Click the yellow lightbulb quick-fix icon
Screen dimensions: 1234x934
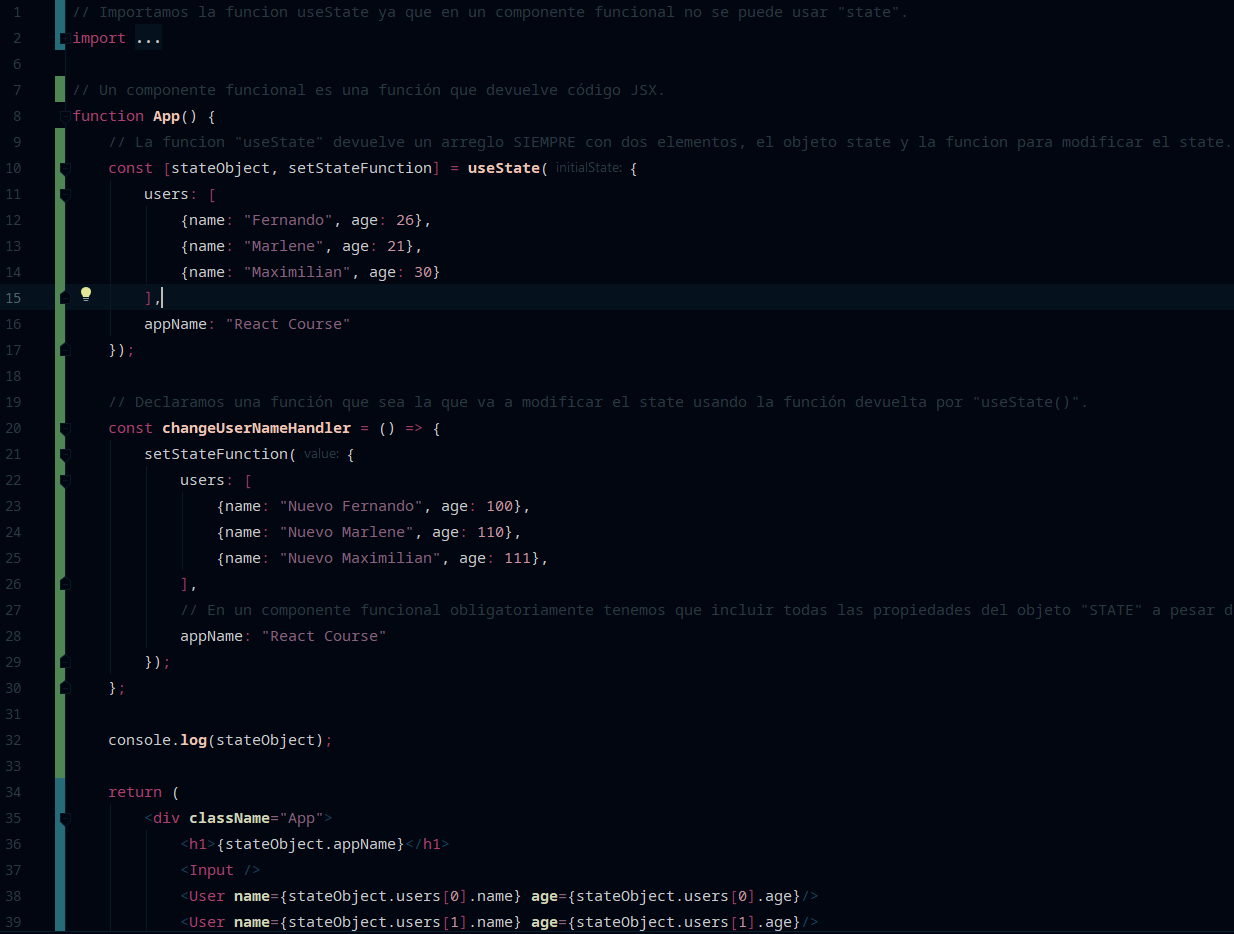tap(86, 294)
